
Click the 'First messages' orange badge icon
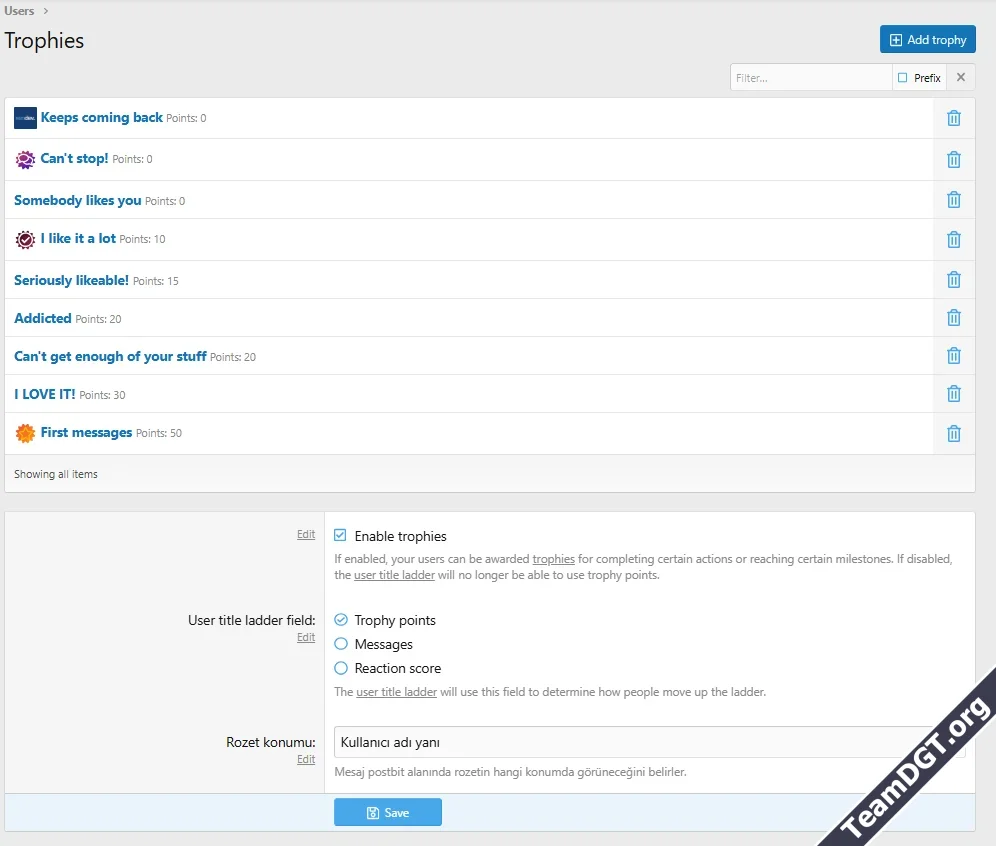[x=25, y=434]
